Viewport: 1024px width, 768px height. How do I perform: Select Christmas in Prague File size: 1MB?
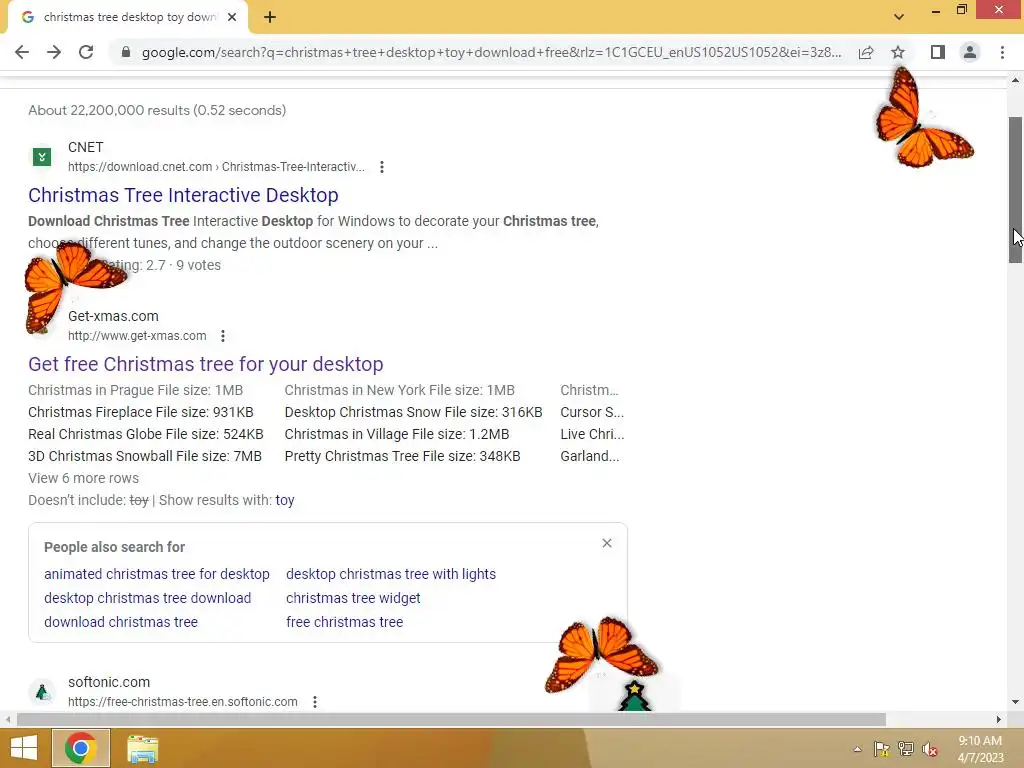point(136,391)
